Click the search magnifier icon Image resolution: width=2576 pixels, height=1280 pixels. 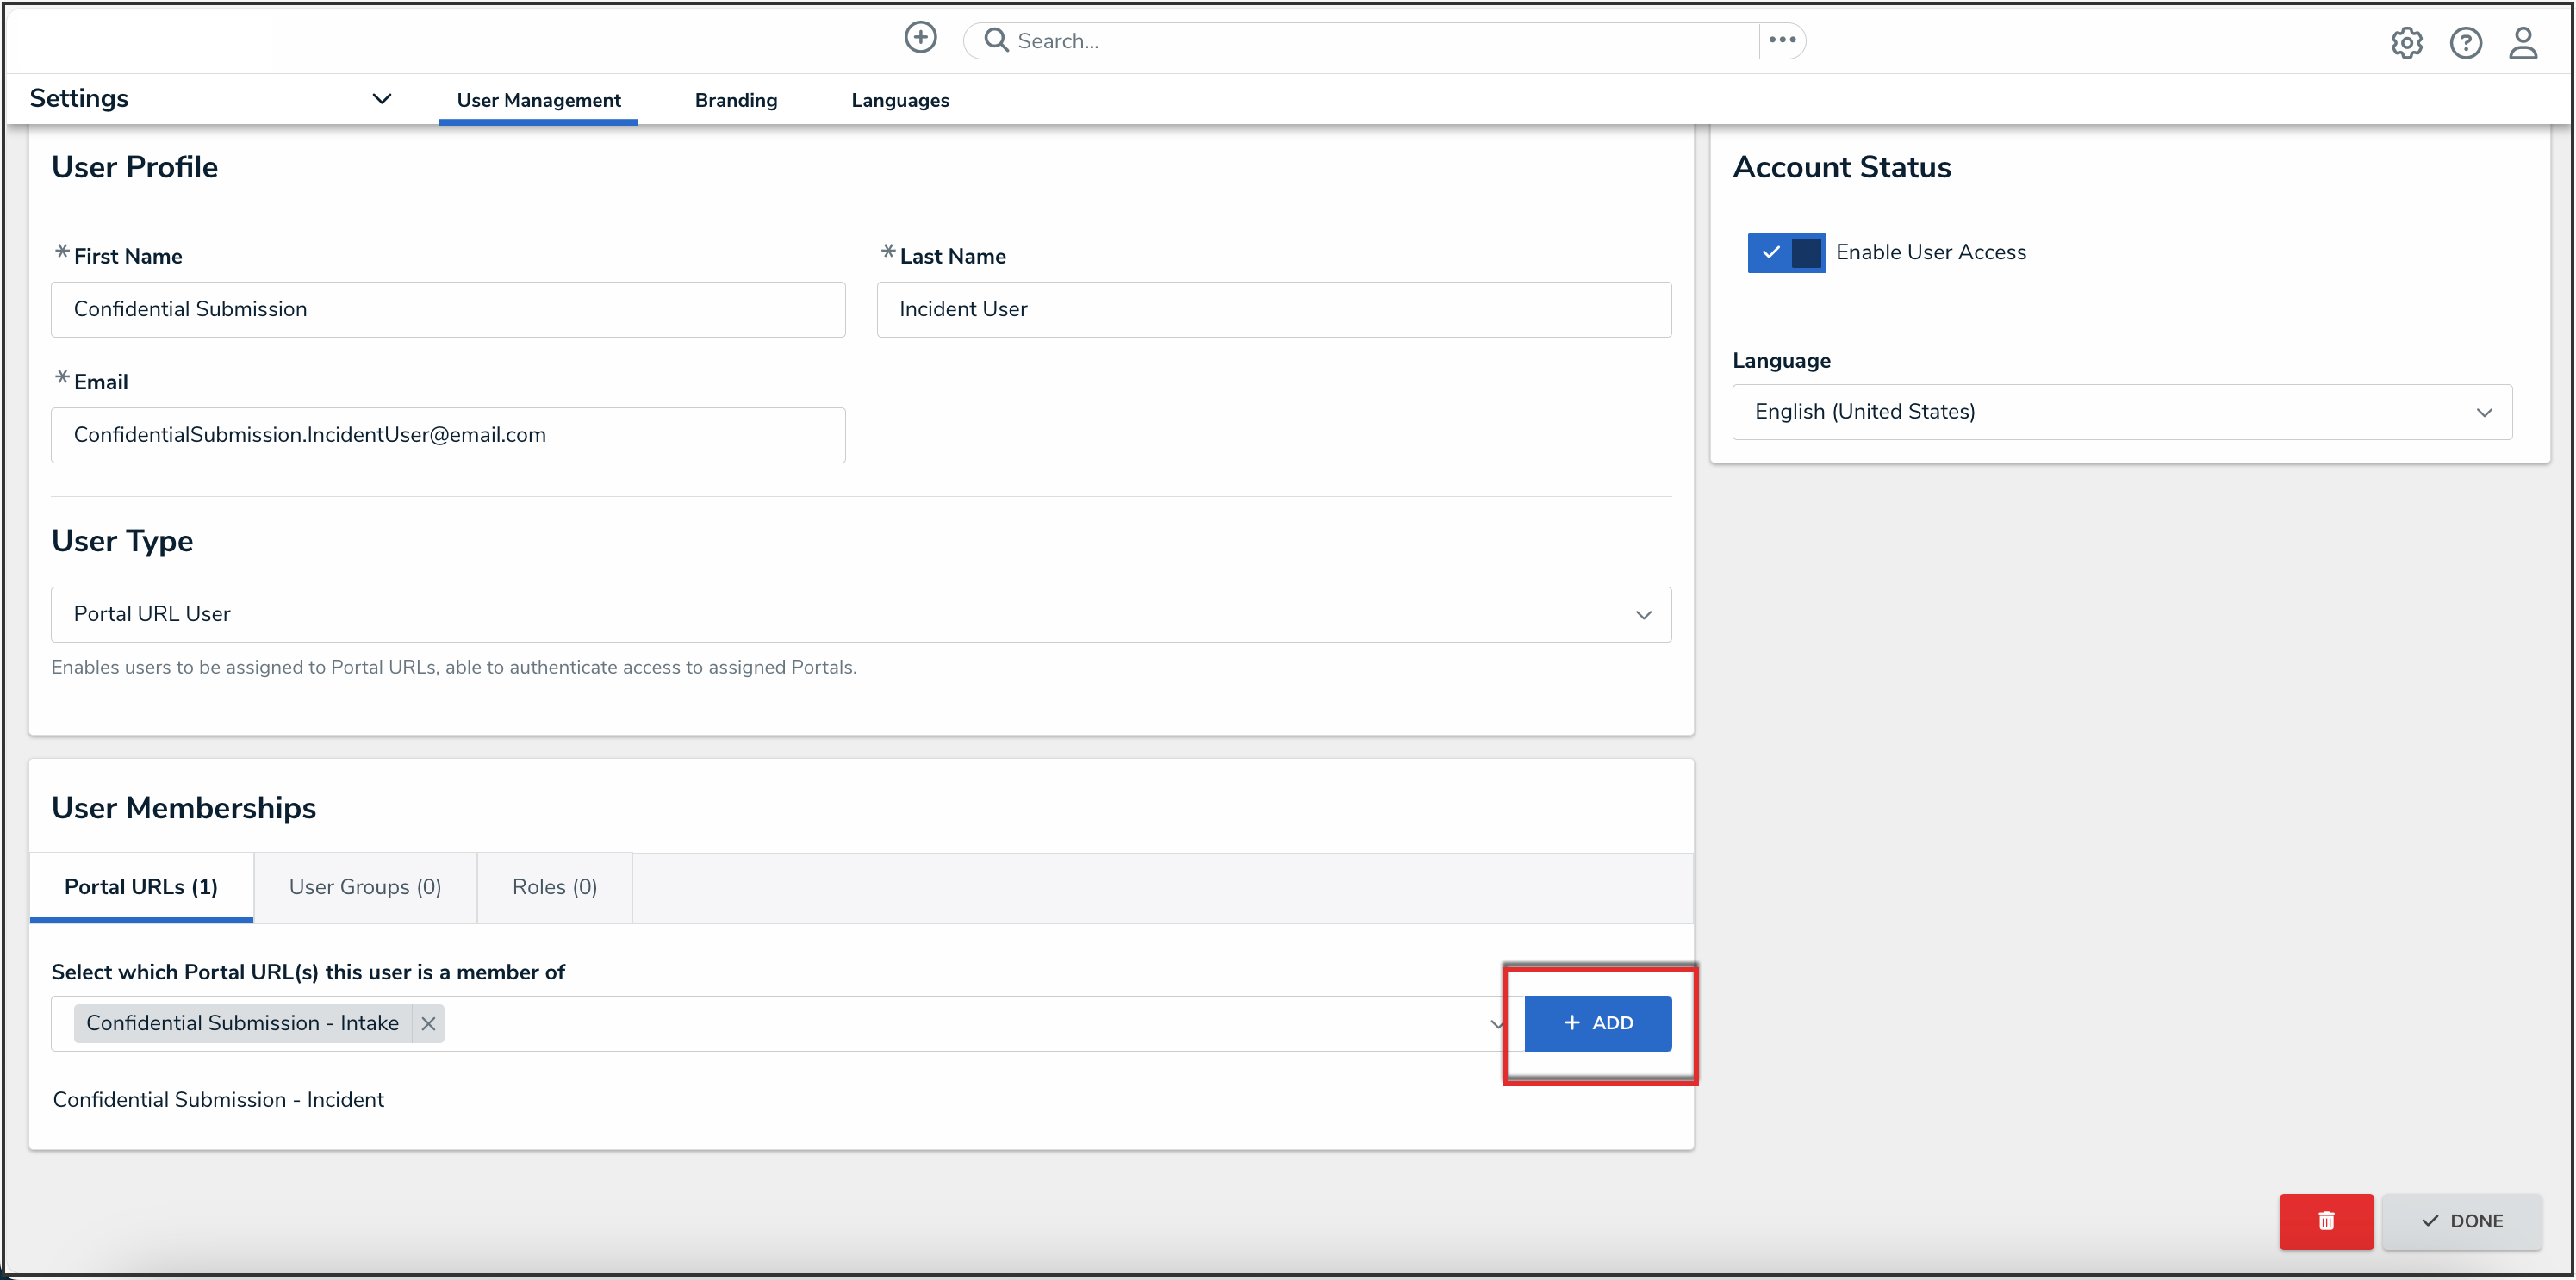[x=995, y=40]
